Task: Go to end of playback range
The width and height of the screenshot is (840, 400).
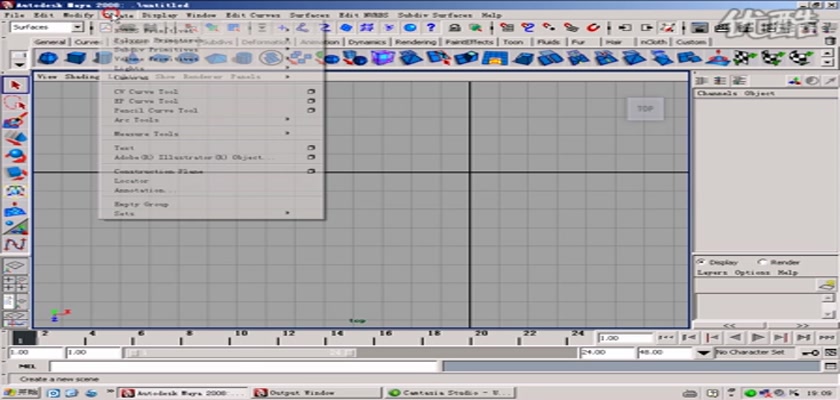Action: click(x=826, y=337)
